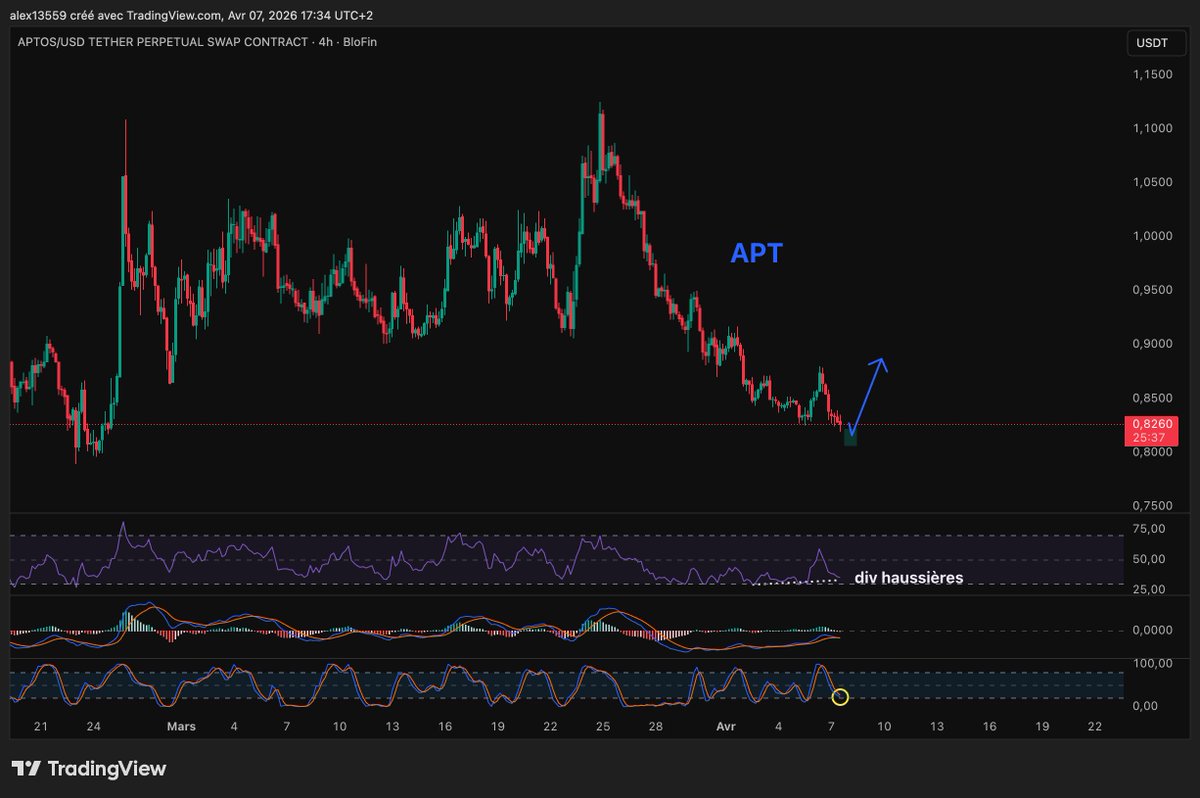Click the 75,00 RSI scale value
This screenshot has height=798, width=1200.
pyautogui.click(x=1149, y=529)
